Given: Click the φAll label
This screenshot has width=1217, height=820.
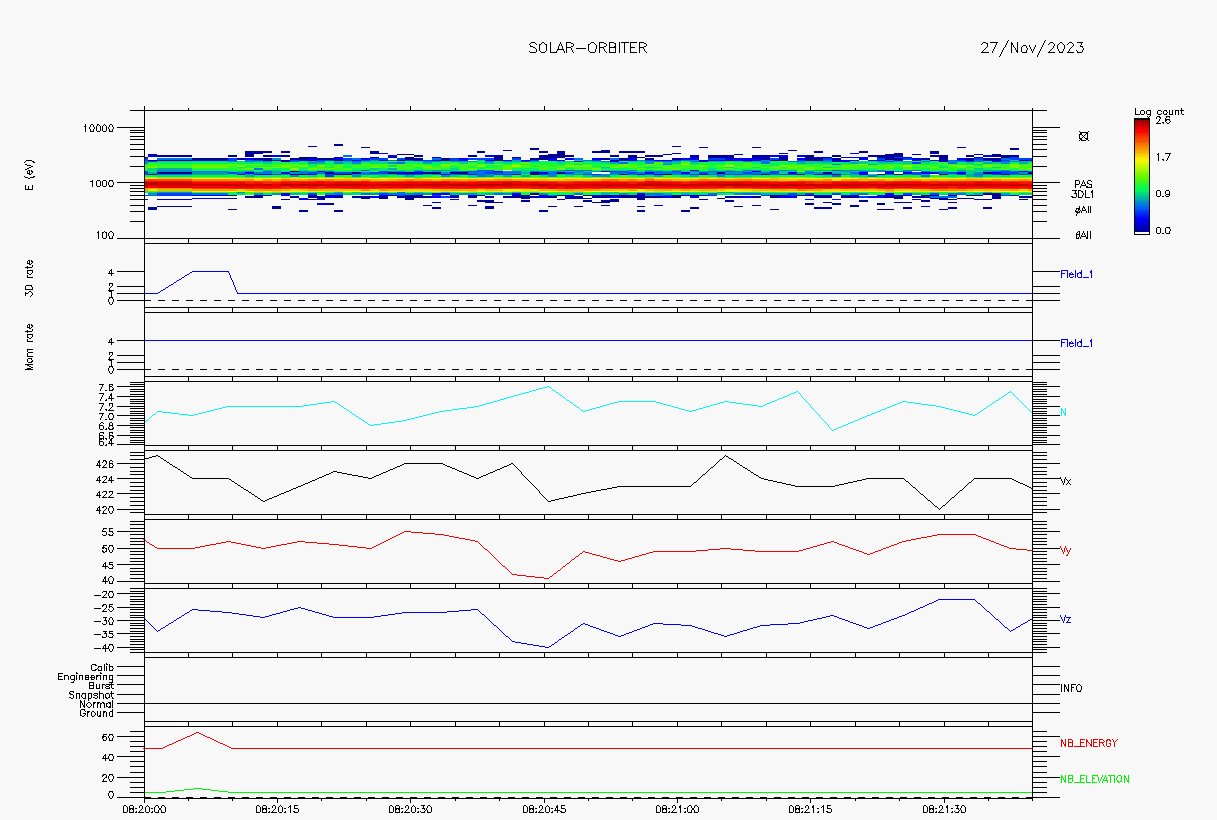Looking at the screenshot, I should click(x=1083, y=210).
